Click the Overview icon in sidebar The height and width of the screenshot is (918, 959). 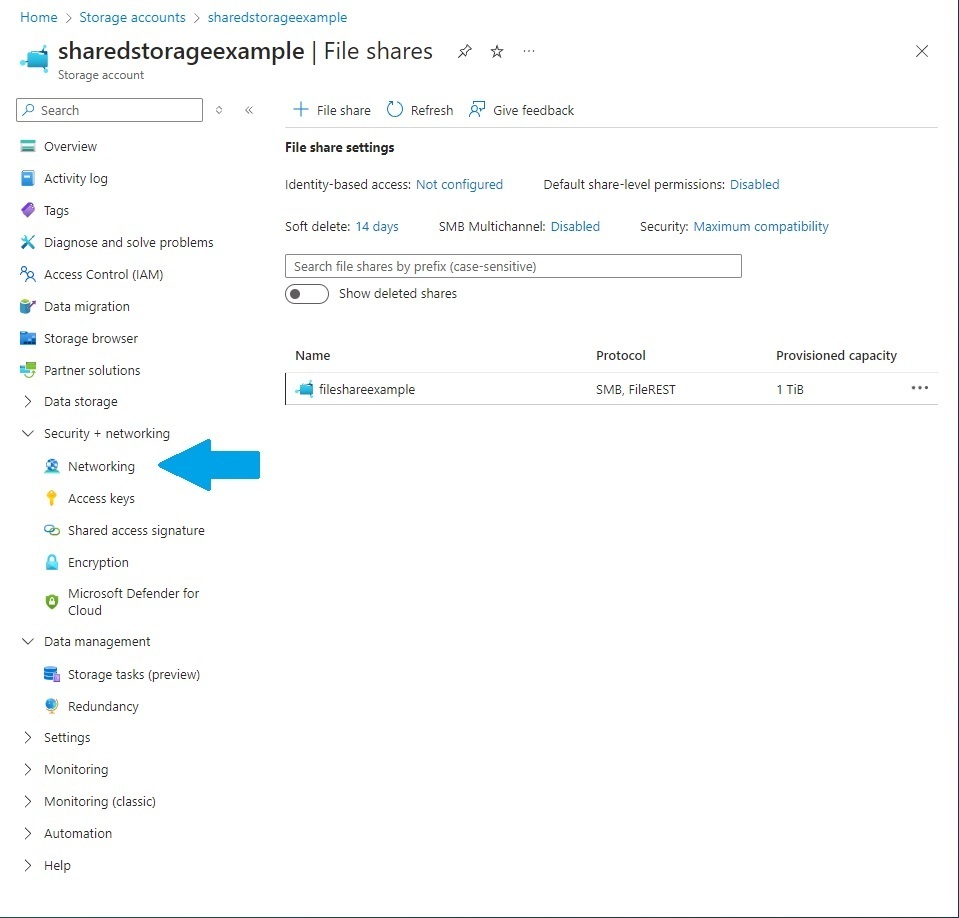click(28, 146)
